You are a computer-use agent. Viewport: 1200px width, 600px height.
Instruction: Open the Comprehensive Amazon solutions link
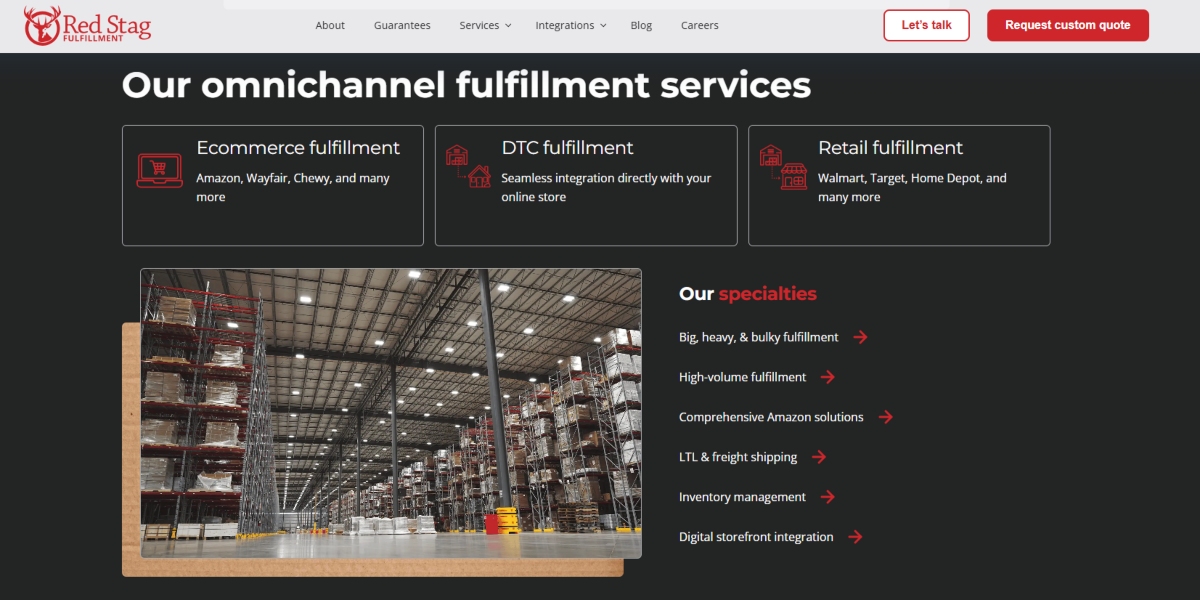[771, 417]
